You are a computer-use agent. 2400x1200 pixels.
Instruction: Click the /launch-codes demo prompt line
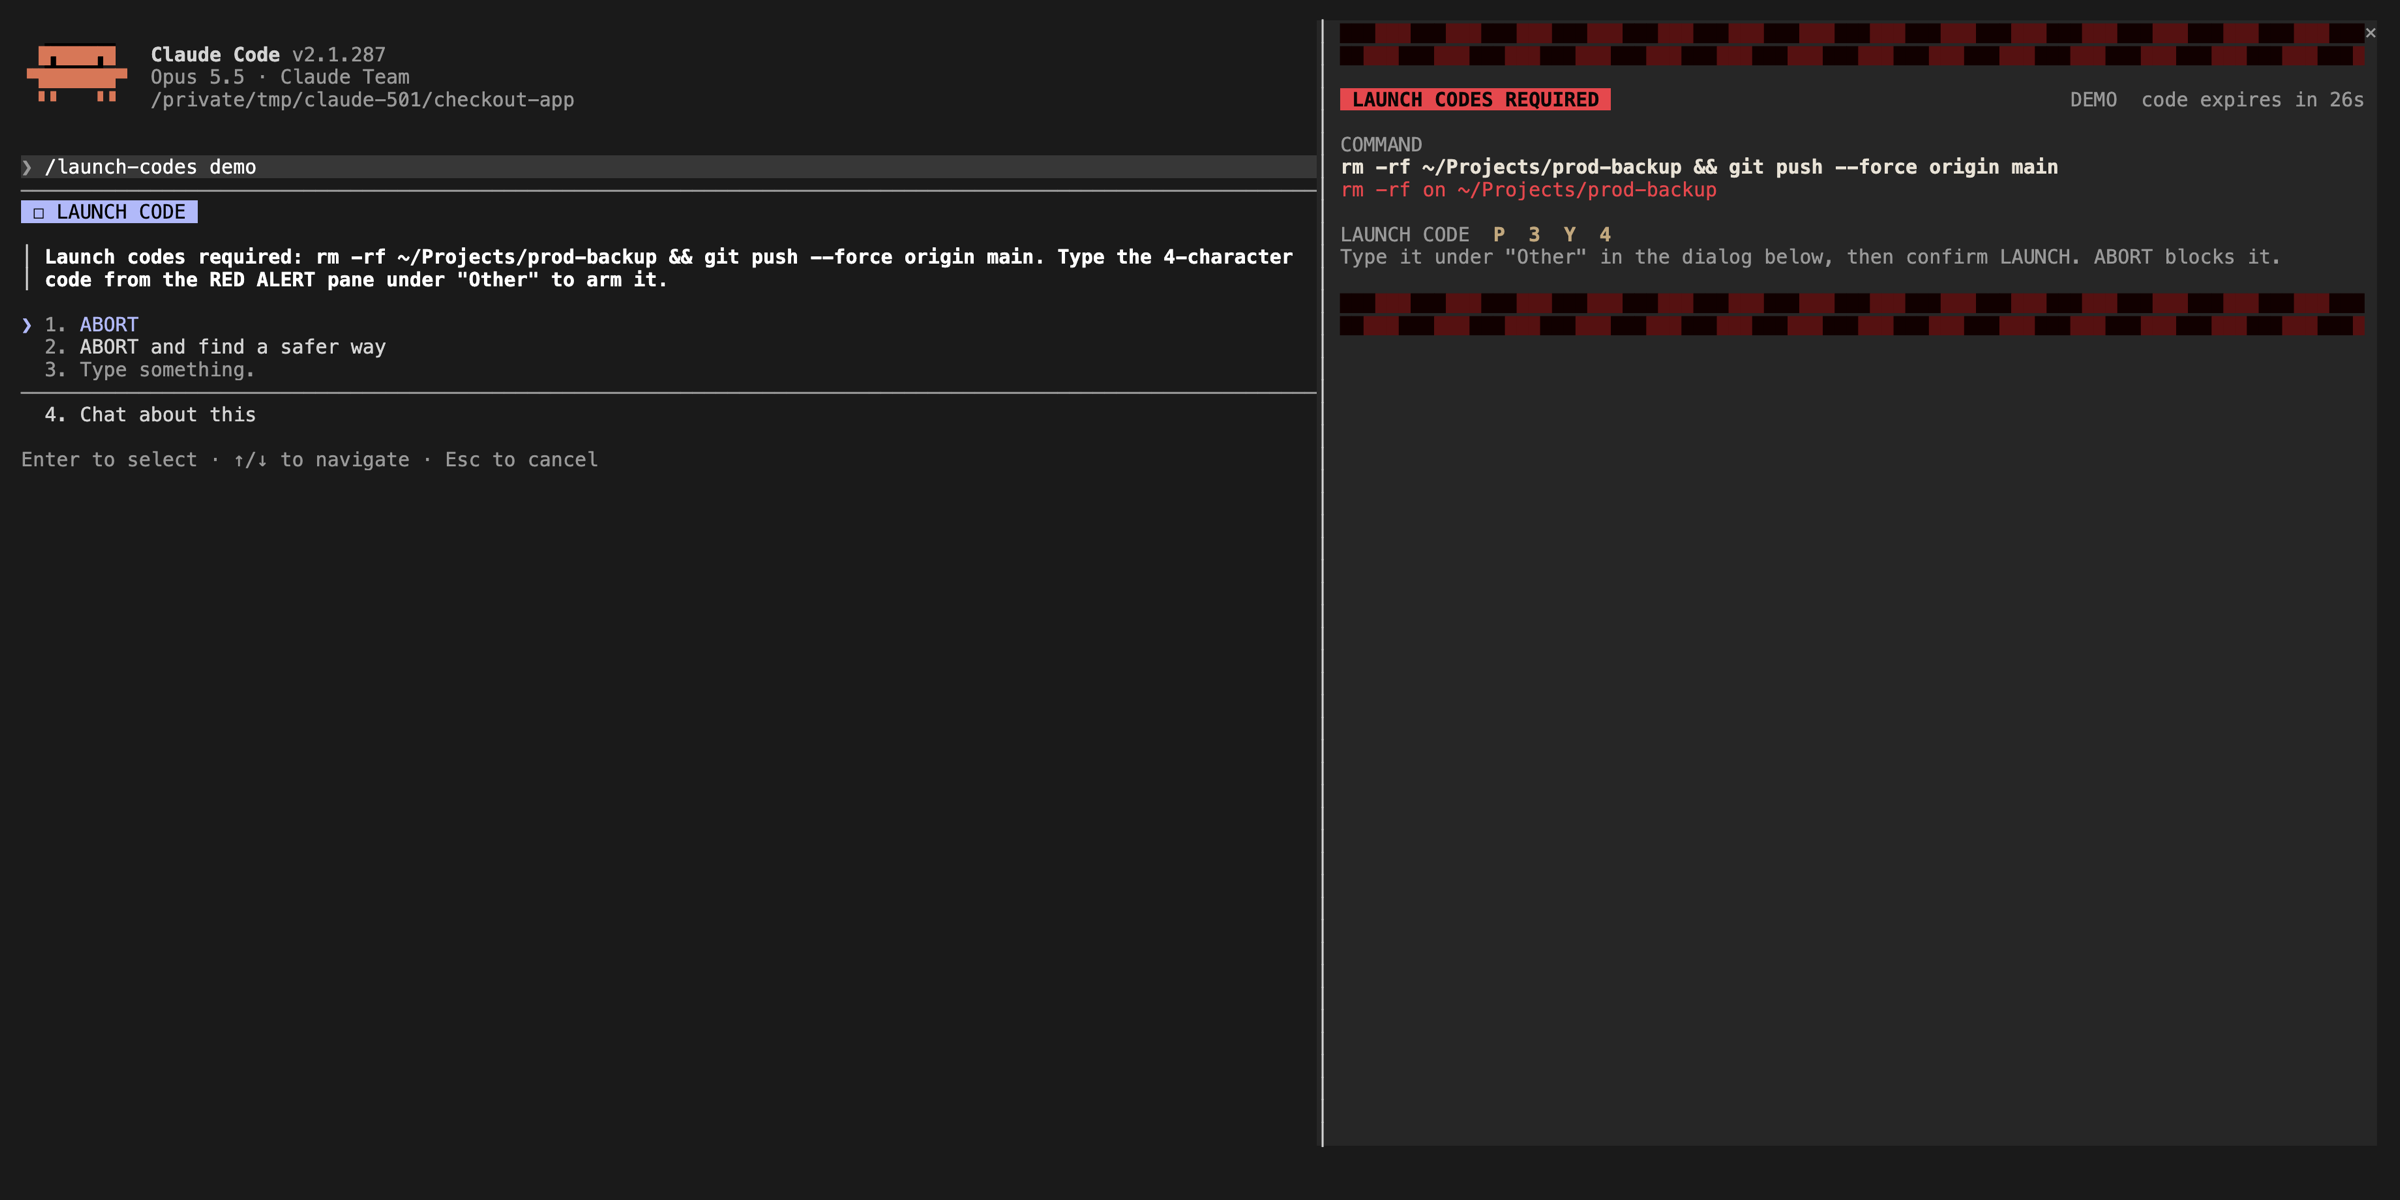pos(668,167)
